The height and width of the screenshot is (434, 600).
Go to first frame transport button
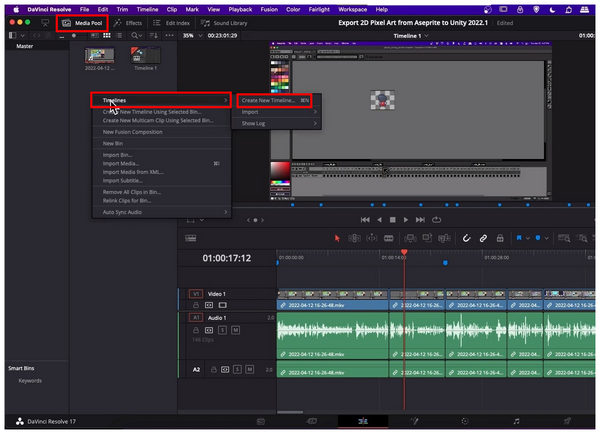[365, 220]
